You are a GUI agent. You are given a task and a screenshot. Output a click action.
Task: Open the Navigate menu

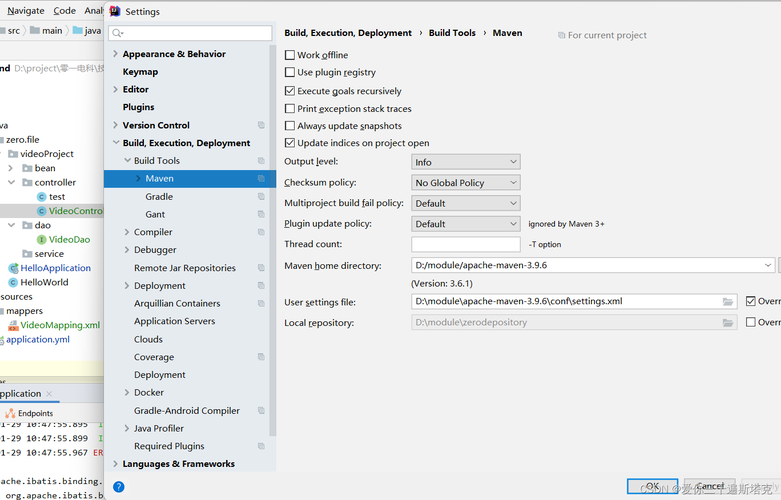coord(26,10)
